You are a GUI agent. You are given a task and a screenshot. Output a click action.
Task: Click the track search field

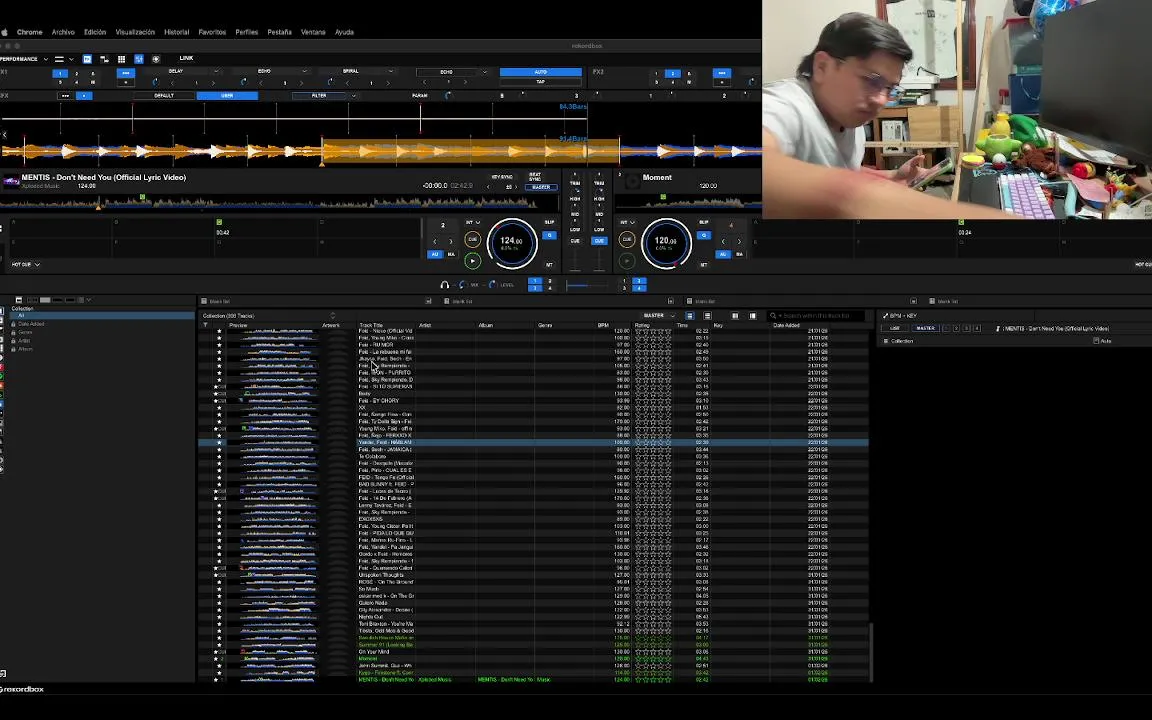(817, 316)
